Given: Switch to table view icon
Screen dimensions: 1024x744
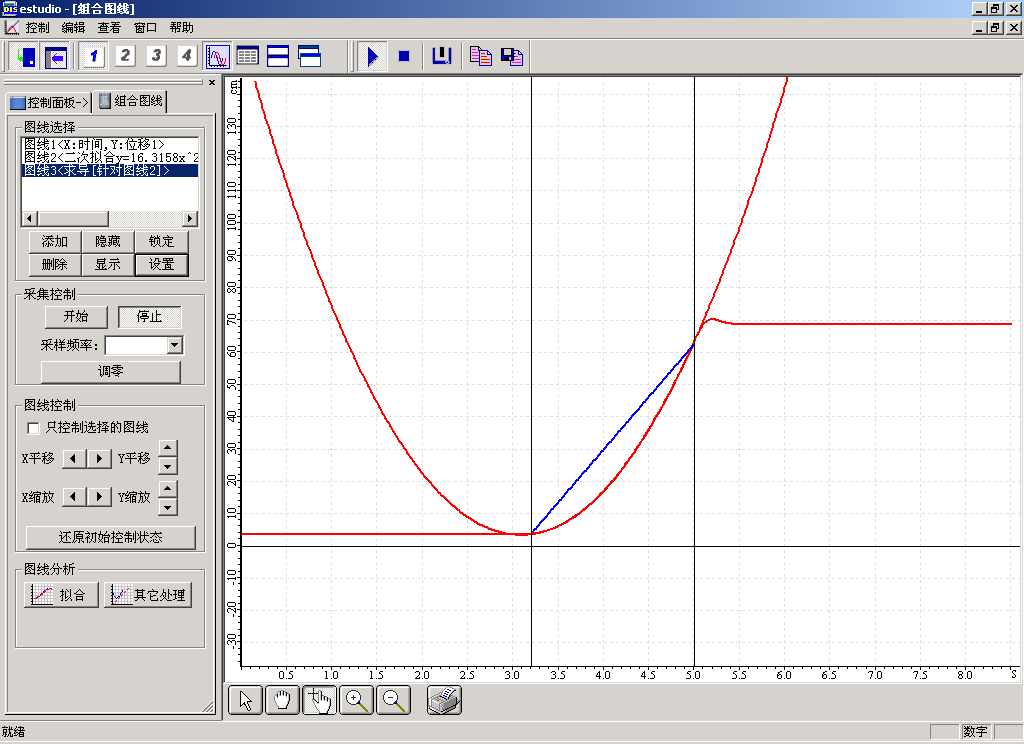Looking at the screenshot, I should (247, 56).
